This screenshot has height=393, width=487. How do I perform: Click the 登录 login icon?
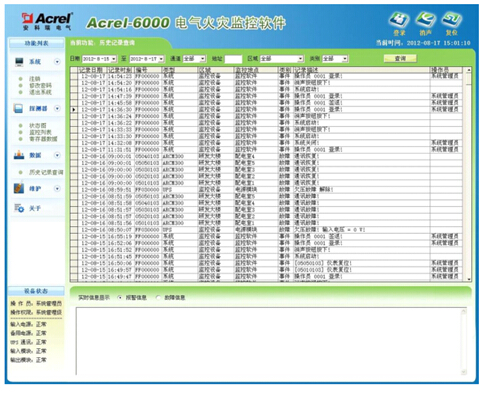[x=399, y=20]
